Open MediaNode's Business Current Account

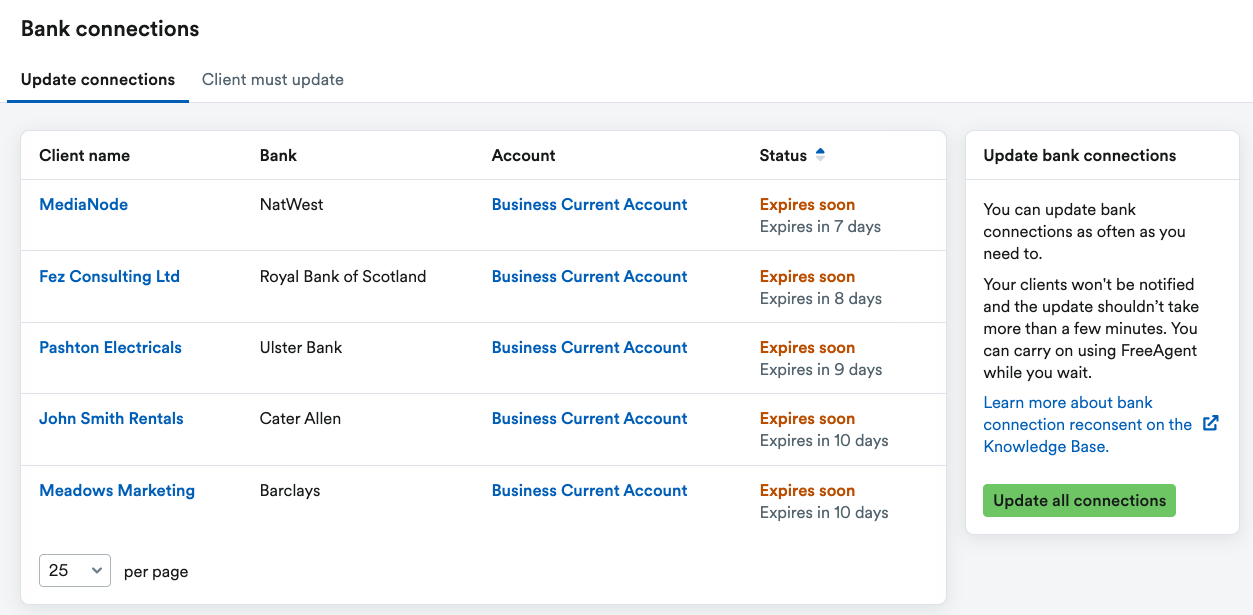590,204
